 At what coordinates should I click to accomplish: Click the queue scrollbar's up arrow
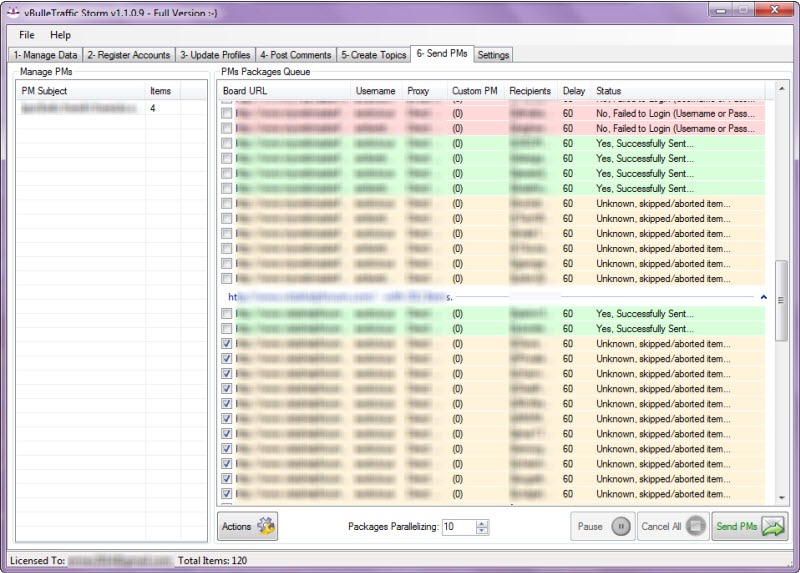pos(781,88)
